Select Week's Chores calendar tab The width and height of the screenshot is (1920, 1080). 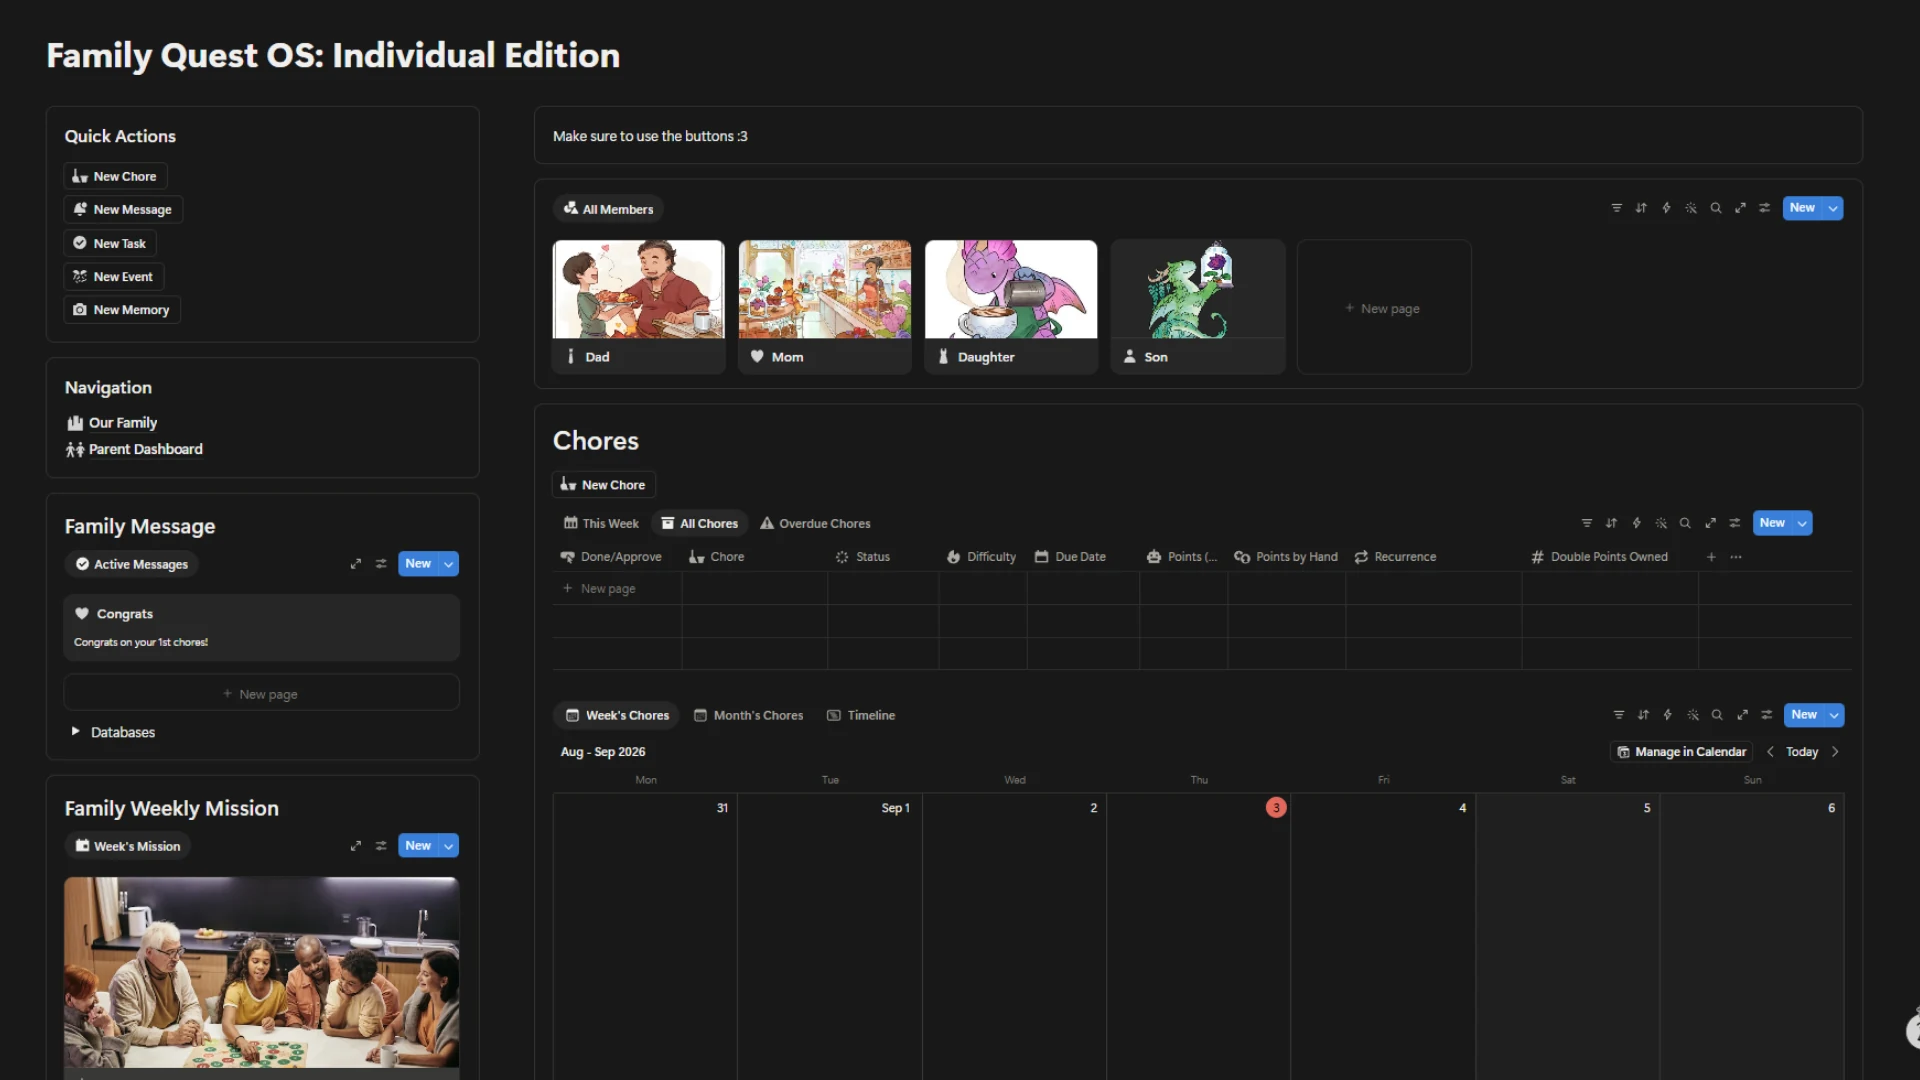(x=617, y=715)
